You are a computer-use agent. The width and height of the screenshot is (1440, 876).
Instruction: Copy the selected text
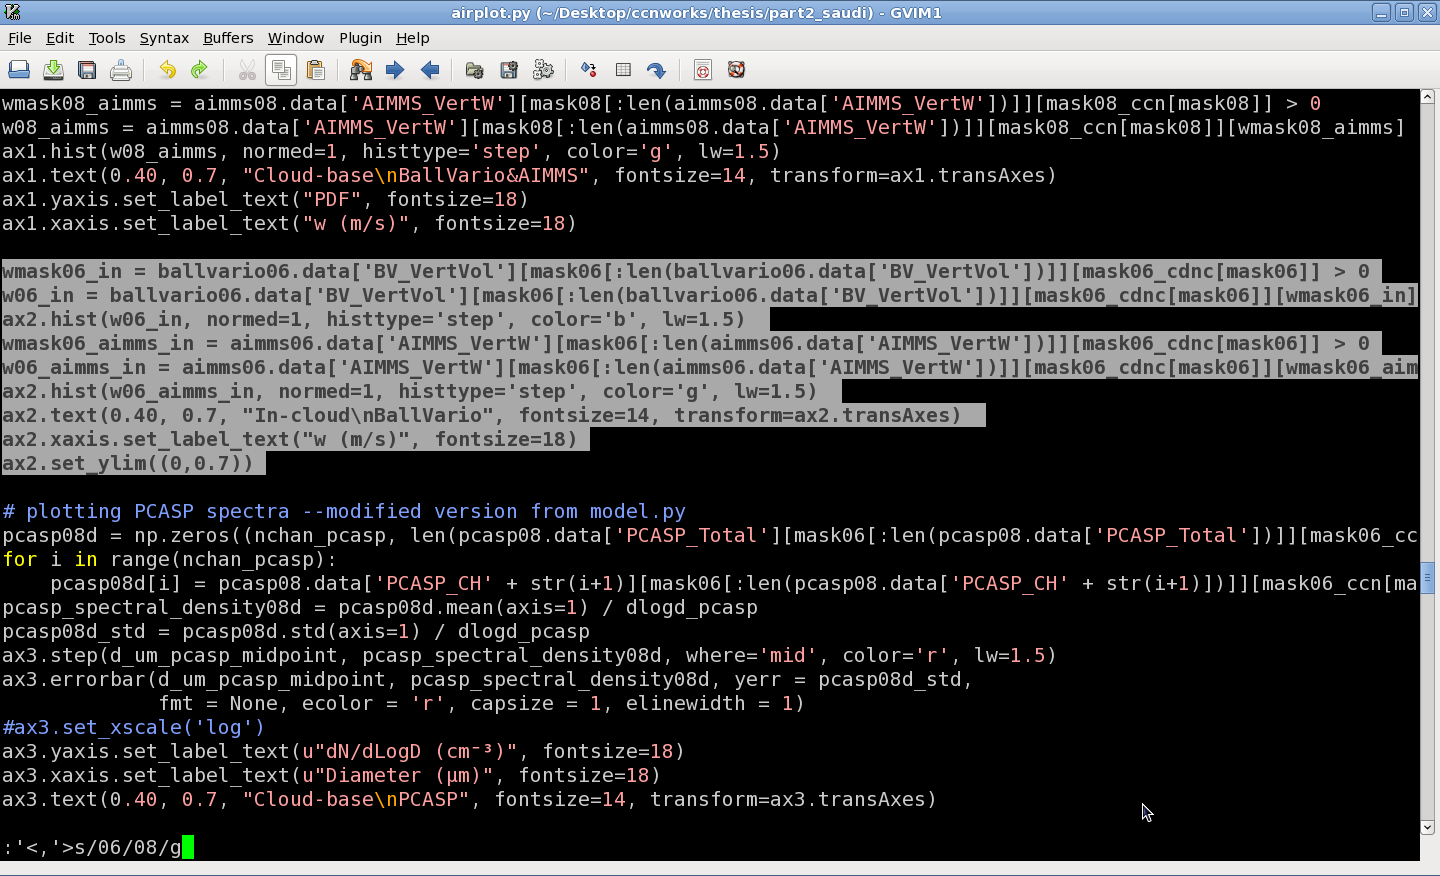[281, 69]
